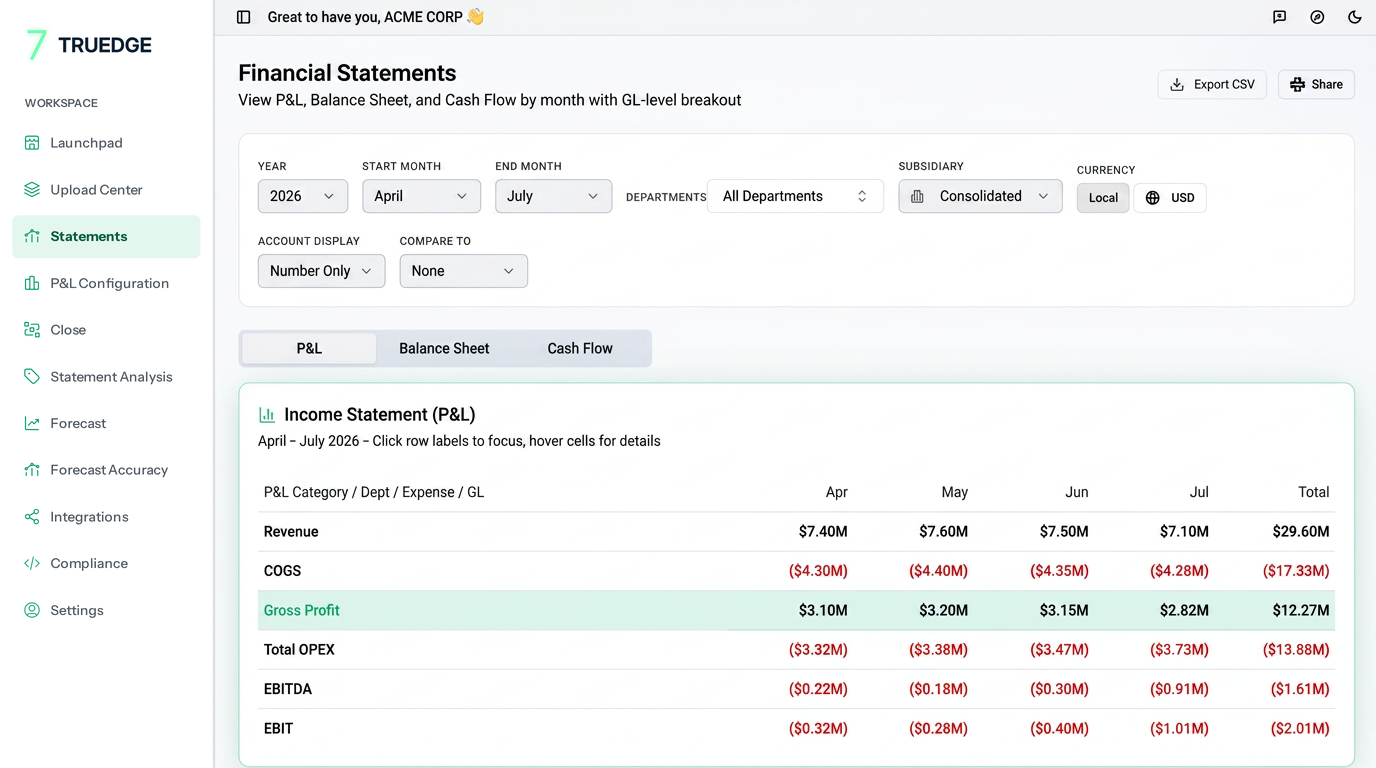Click the compass explore icon
Image resolution: width=1376 pixels, height=768 pixels.
click(1317, 17)
